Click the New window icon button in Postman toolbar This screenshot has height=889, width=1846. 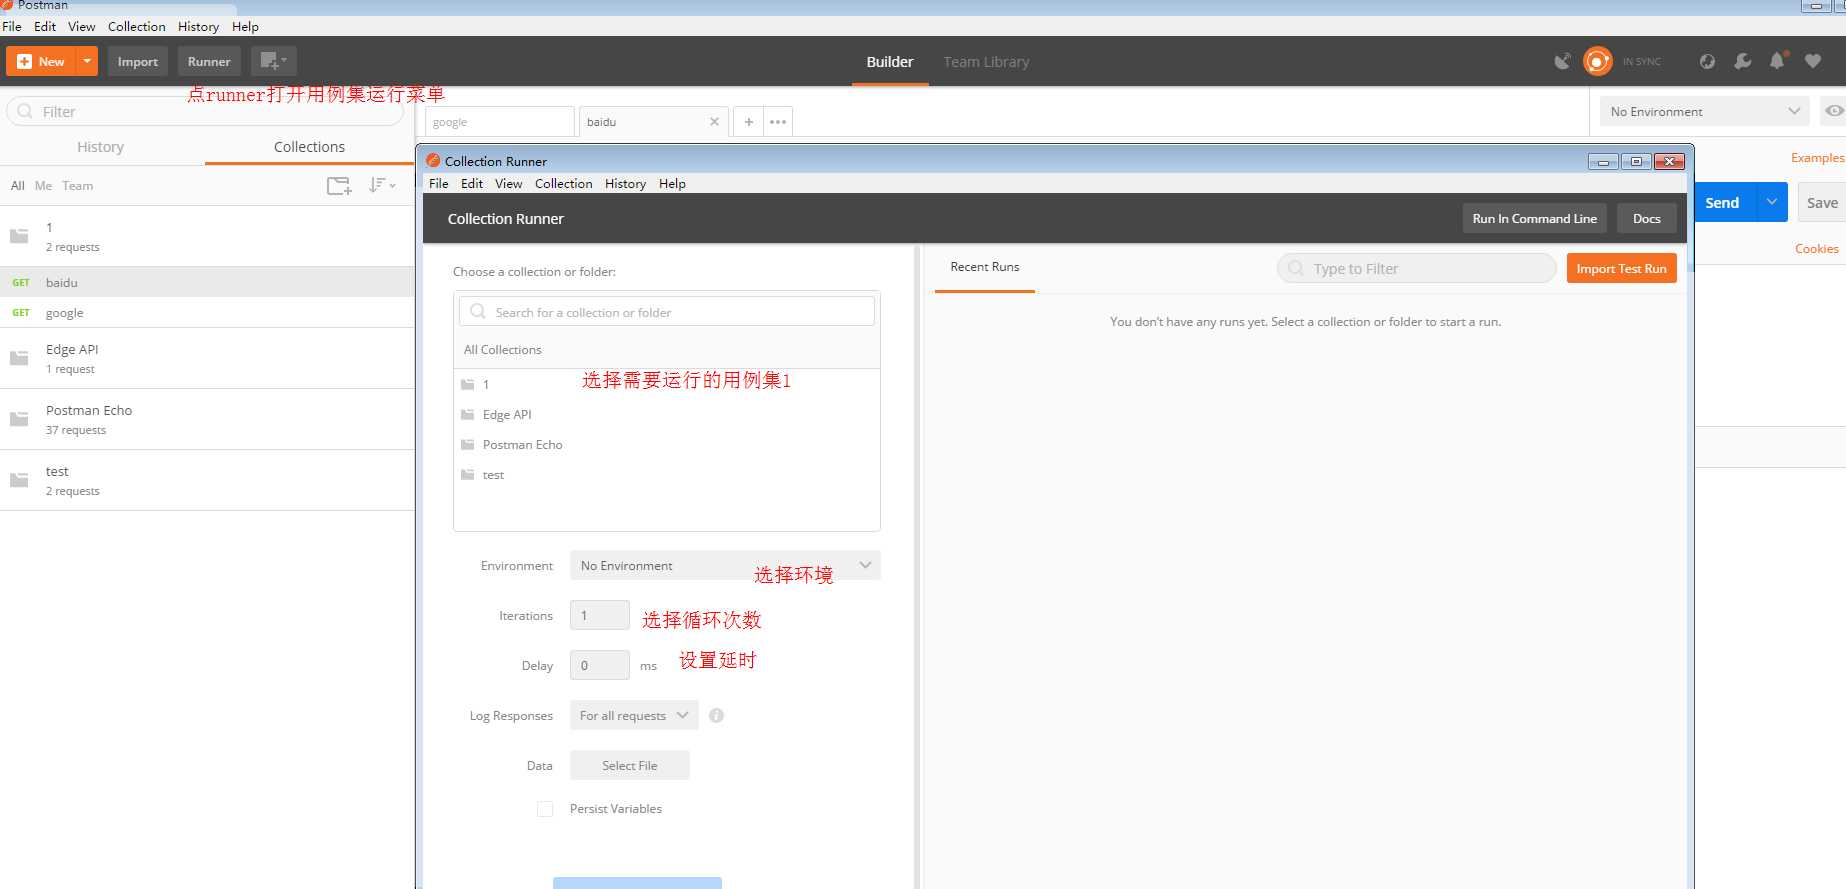pos(273,61)
